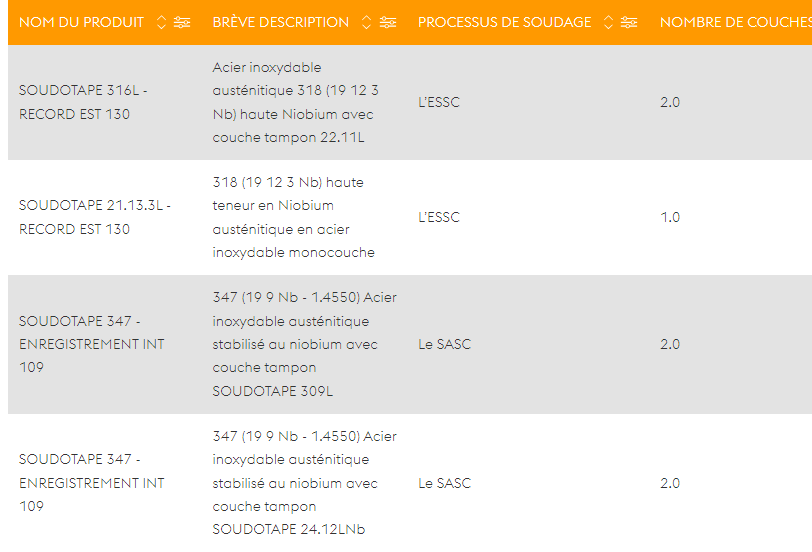
Task: Click the NOMBRE DE COUCHES column header
Action: click(735, 22)
